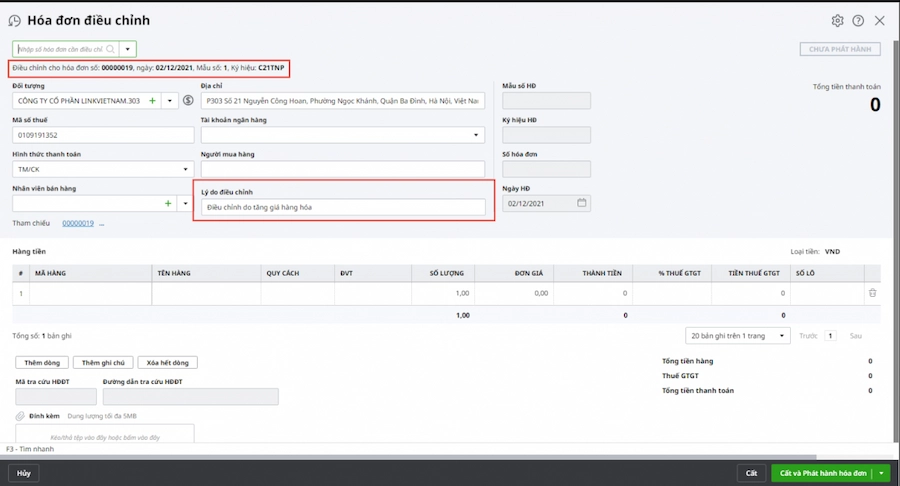Click the dollar debt icon next to Đối tượng
The width and height of the screenshot is (900, 486).
188,101
